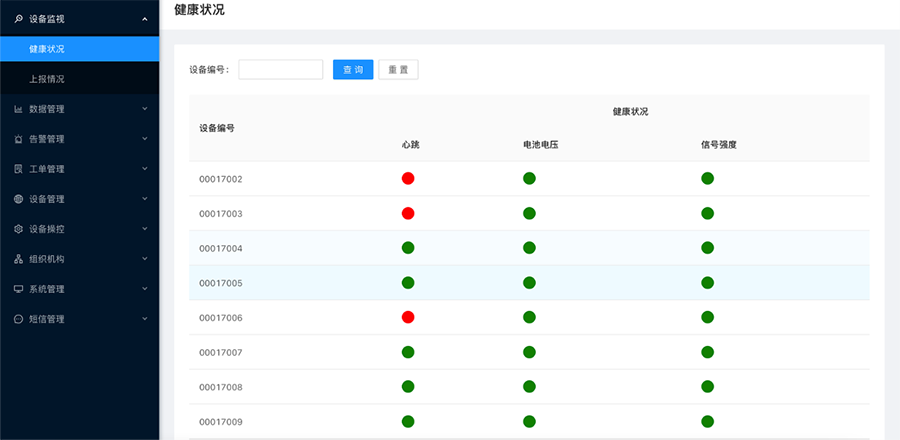Click green 信号强度 indicator for device 00017009

tap(708, 422)
